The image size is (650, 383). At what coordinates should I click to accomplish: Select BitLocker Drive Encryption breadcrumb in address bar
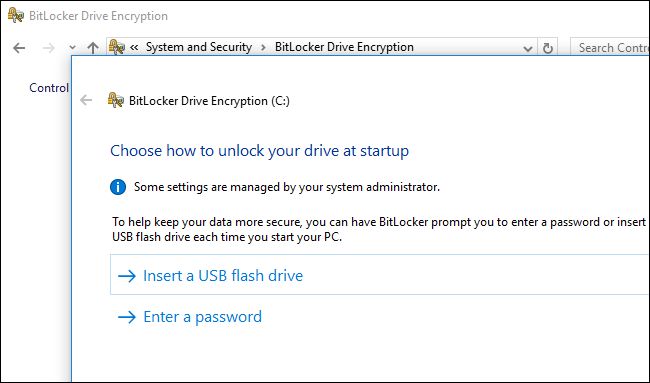click(x=344, y=47)
